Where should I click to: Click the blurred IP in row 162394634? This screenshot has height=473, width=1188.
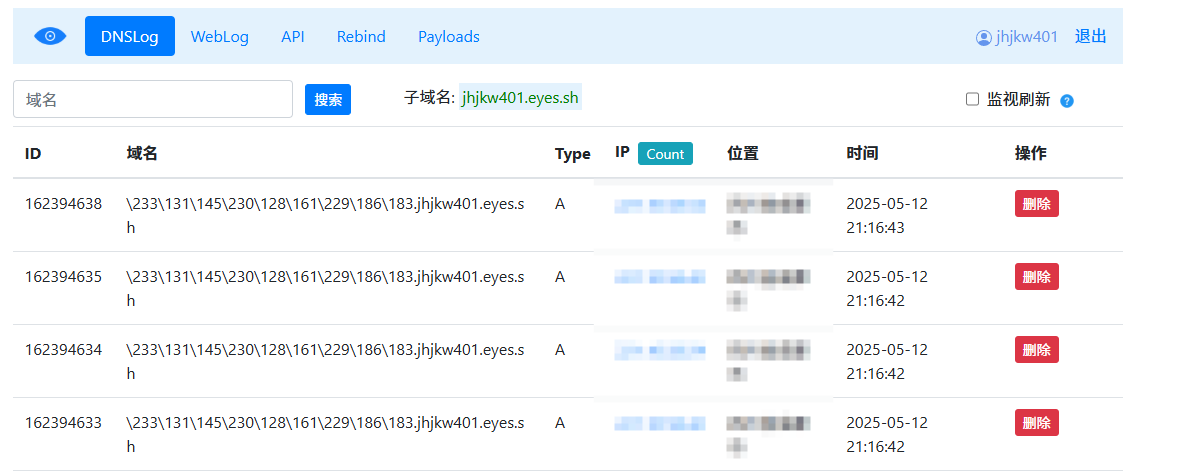(x=660, y=350)
